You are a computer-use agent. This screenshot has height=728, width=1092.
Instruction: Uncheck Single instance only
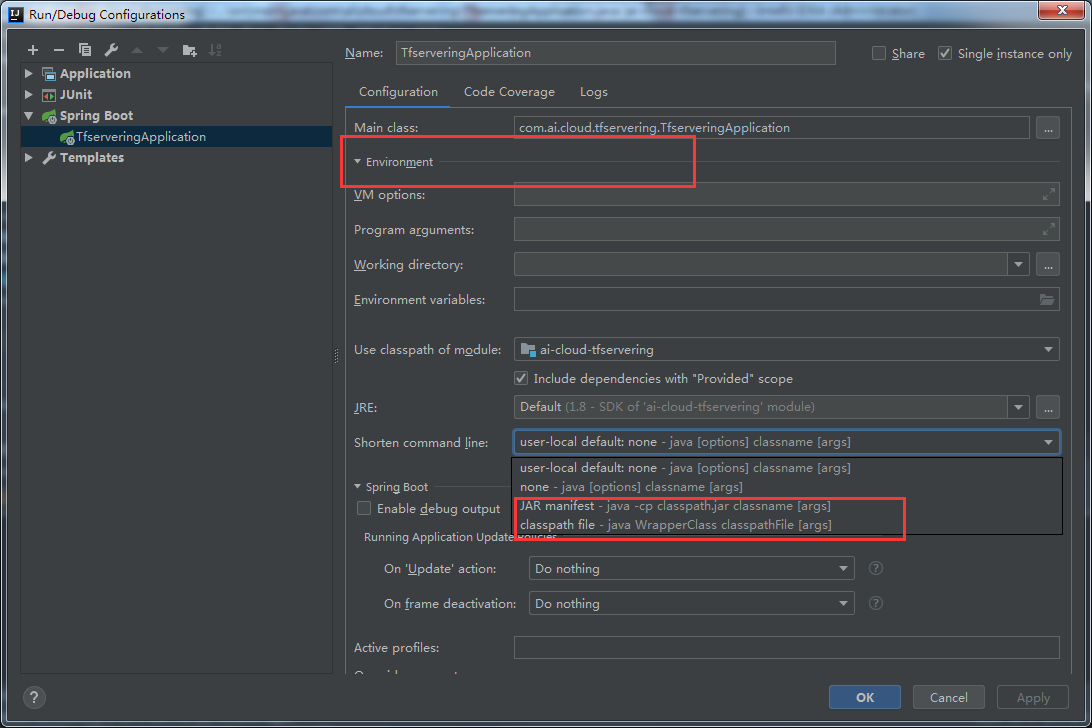coord(944,53)
